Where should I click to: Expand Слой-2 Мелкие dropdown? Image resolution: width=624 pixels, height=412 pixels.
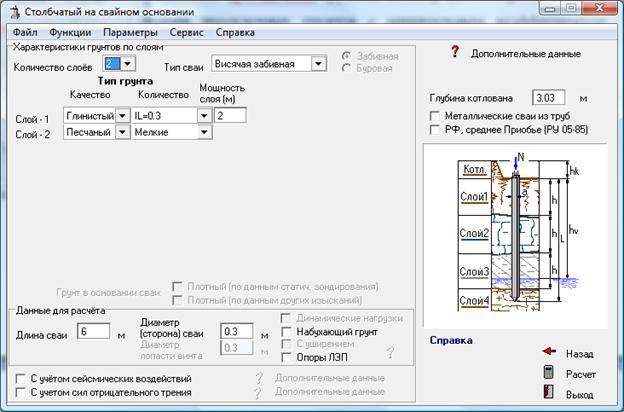coord(204,133)
